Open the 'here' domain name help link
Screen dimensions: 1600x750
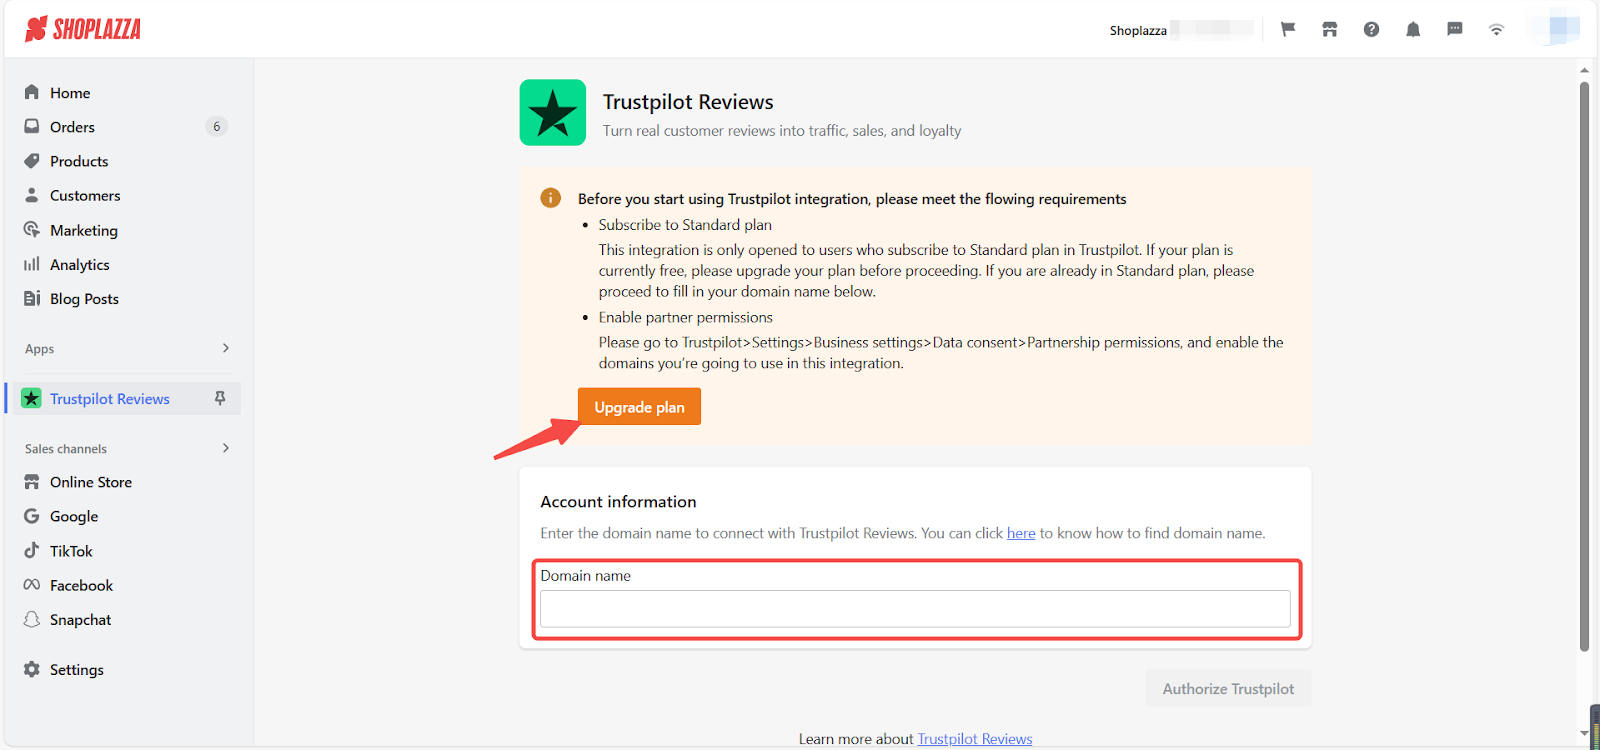click(x=1021, y=533)
